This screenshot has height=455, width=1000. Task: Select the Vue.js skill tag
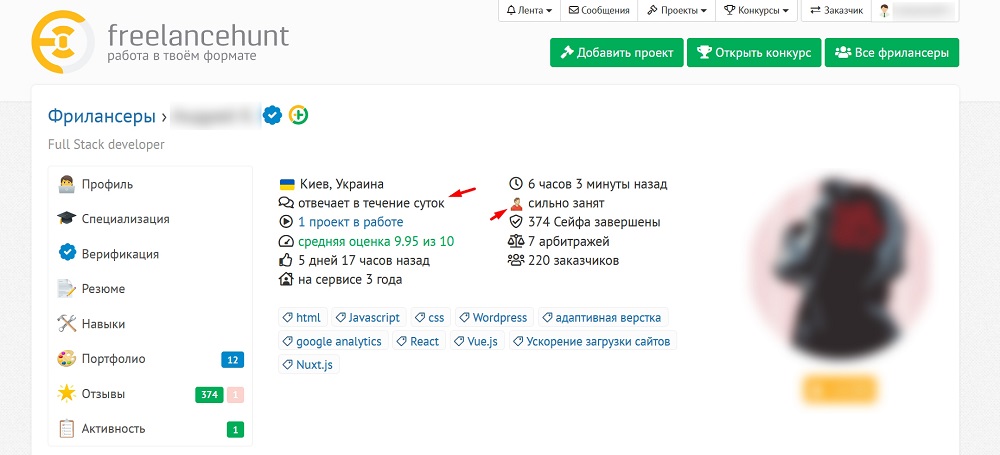tap(477, 341)
